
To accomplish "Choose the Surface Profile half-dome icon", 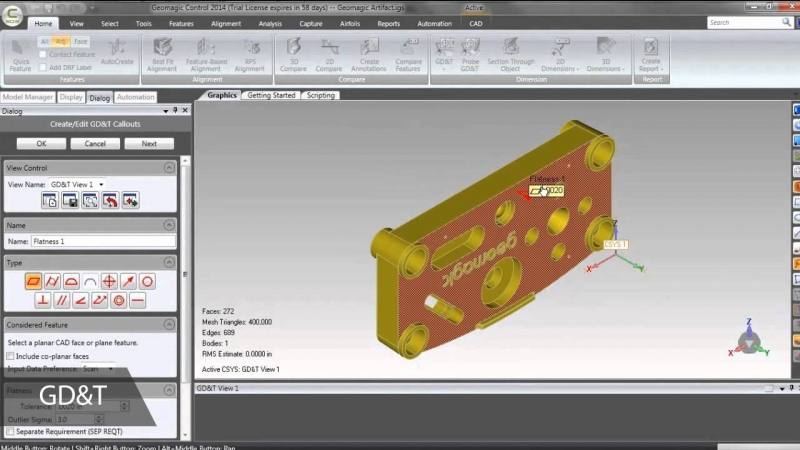I will [x=71, y=281].
